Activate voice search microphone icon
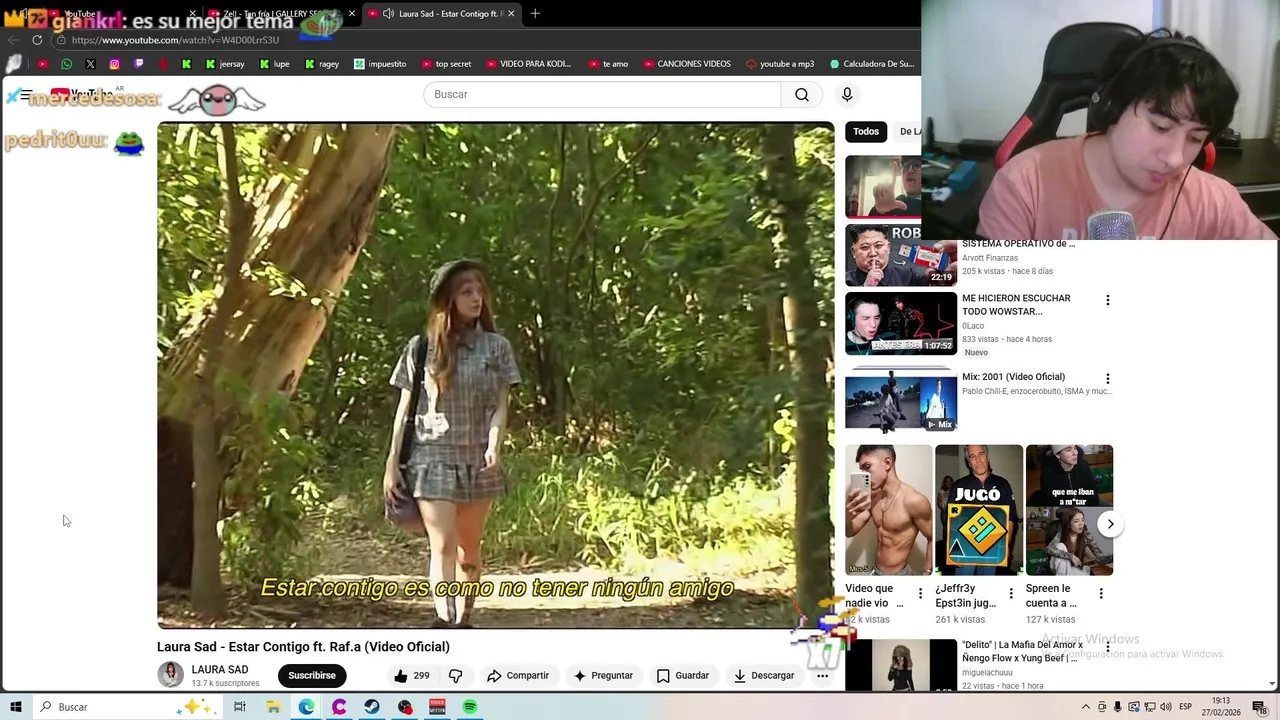This screenshot has height=720, width=1280. [x=847, y=94]
